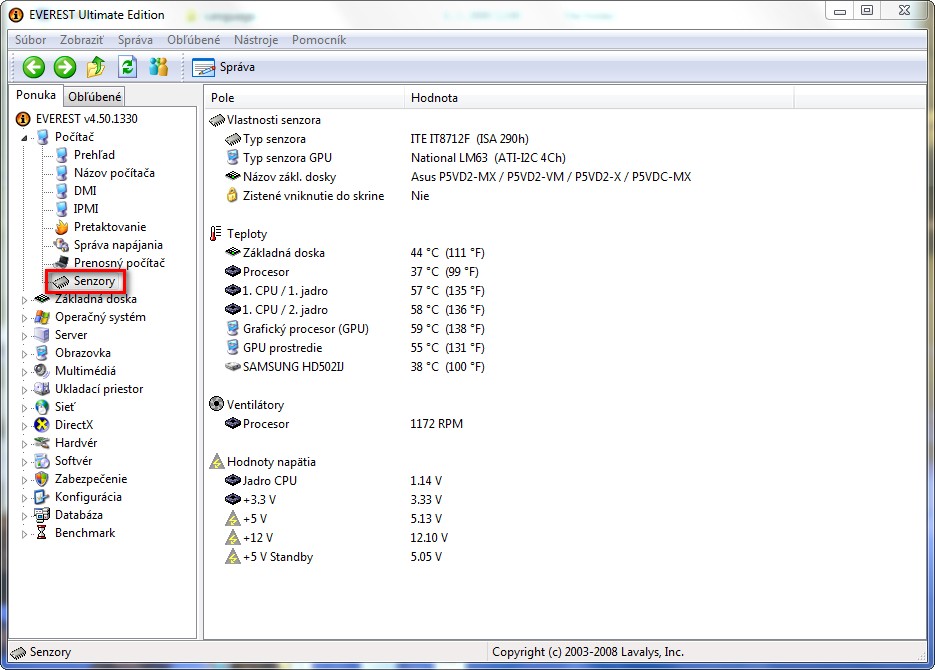
Task: Switch to the Obľúbené tab
Action: click(x=95, y=97)
